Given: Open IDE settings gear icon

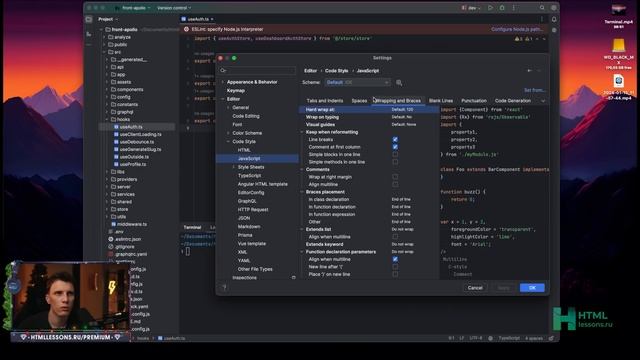Looking at the screenshot, I should pyautogui.click(x=553, y=8).
